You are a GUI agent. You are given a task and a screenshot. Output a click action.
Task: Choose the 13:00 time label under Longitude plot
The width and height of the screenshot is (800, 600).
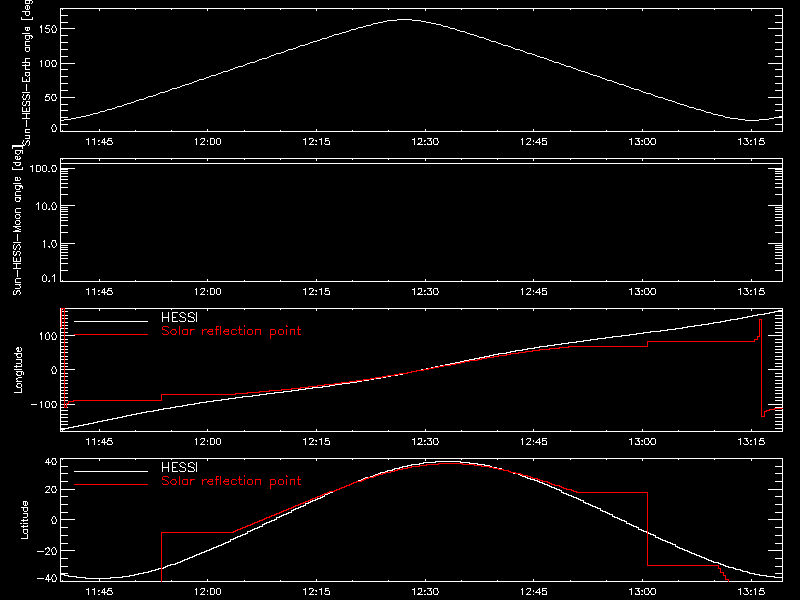coord(642,441)
